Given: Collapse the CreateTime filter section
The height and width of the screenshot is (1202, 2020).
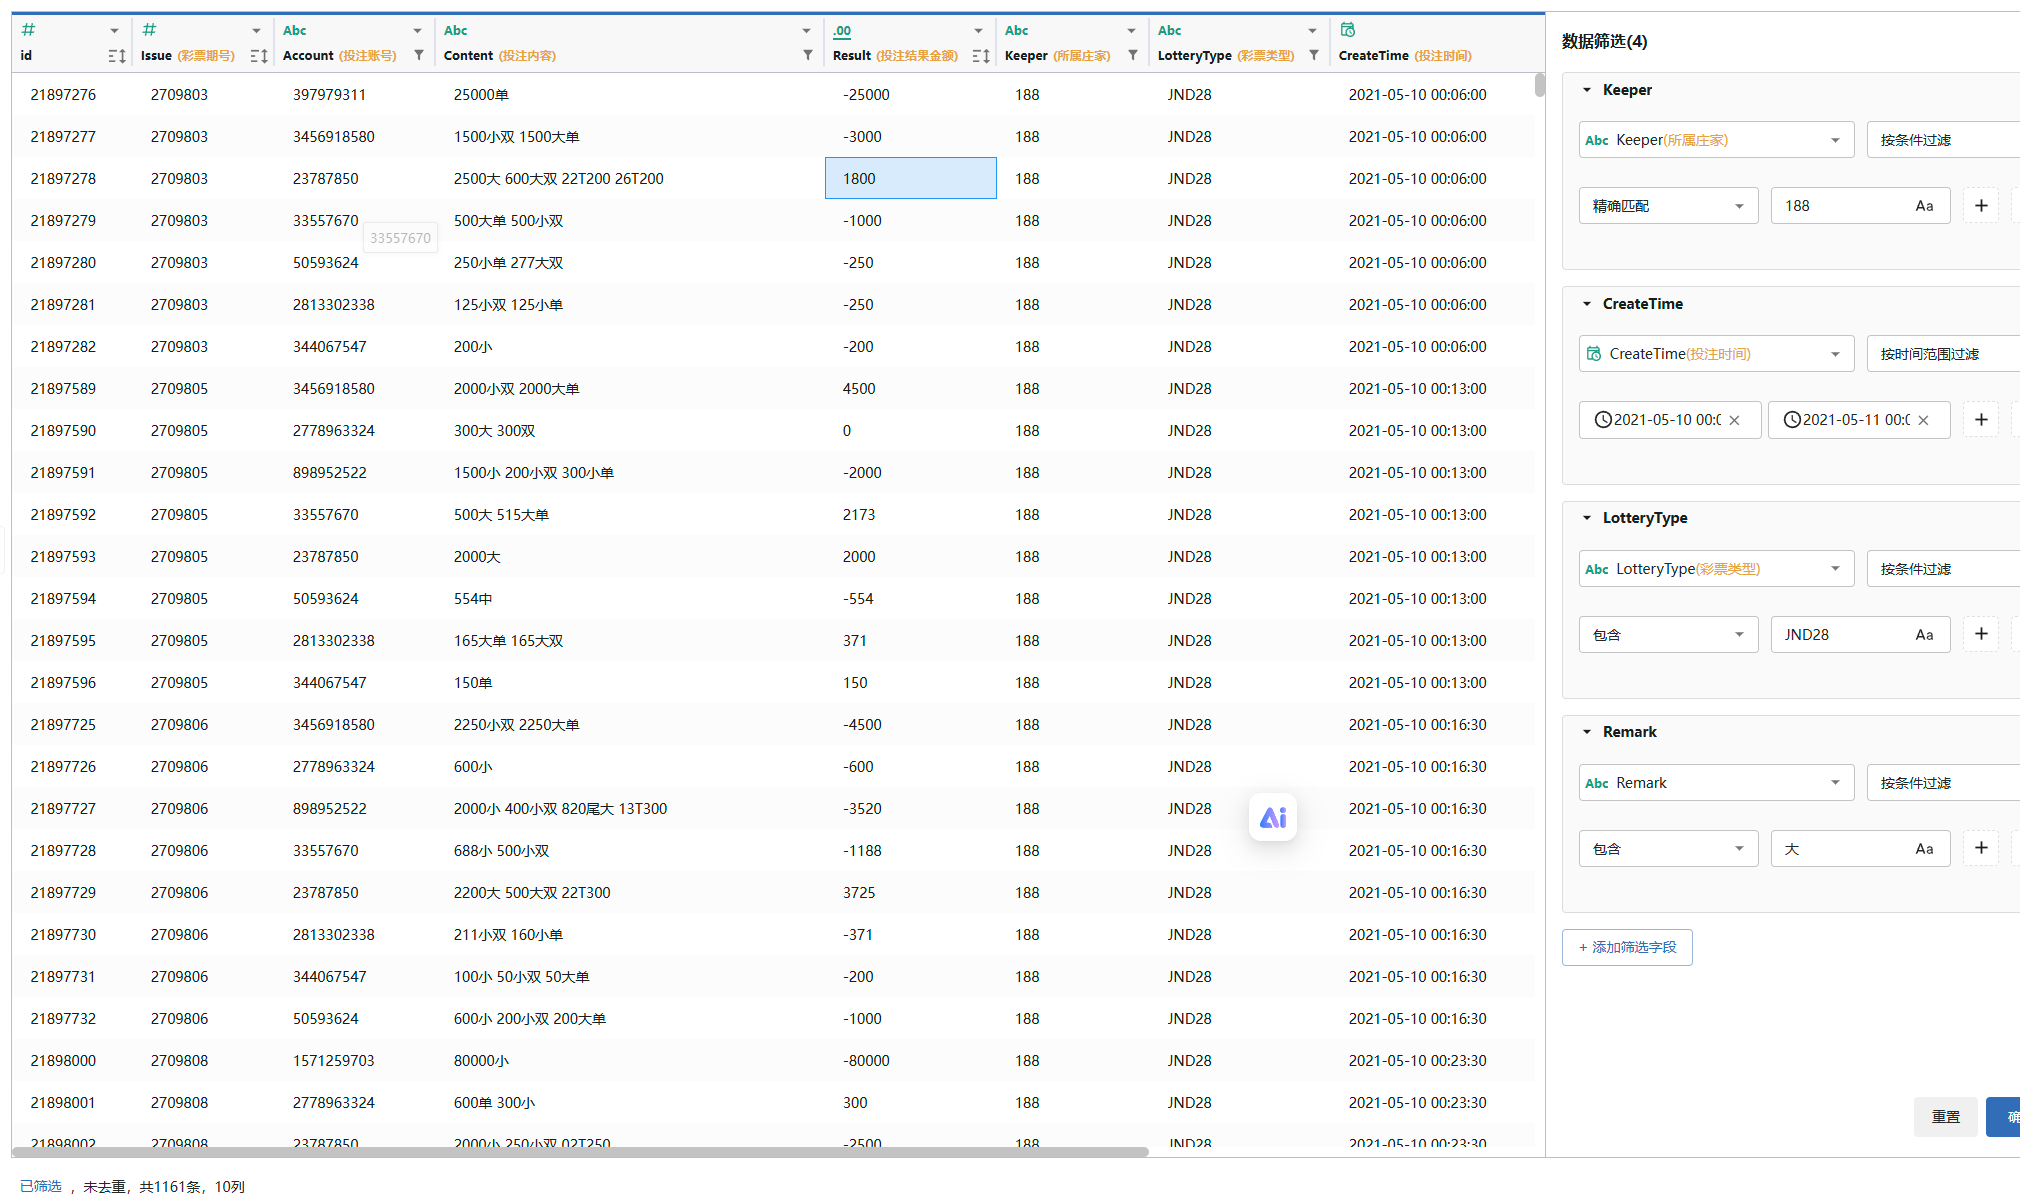Looking at the screenshot, I should pyautogui.click(x=1587, y=304).
